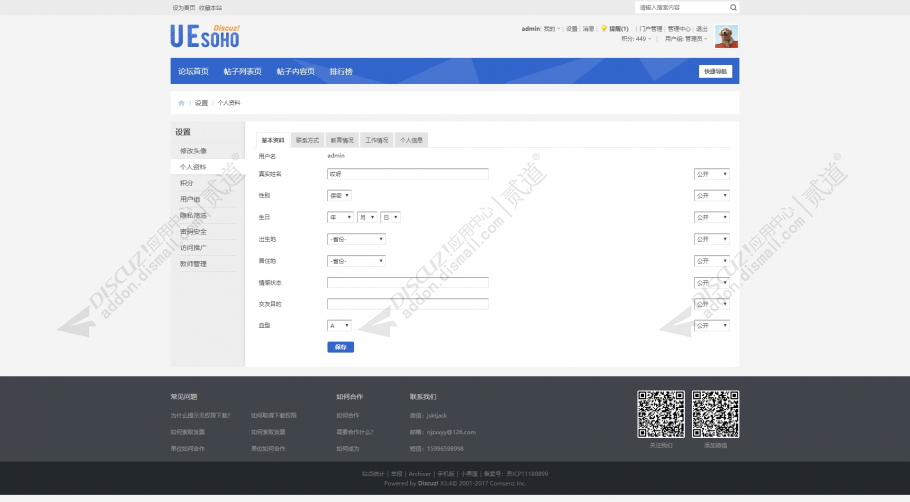Image resolution: width=910 pixels, height=502 pixels.
Task: Open the 公开 privacy dropdown for 生日
Action: (712, 217)
